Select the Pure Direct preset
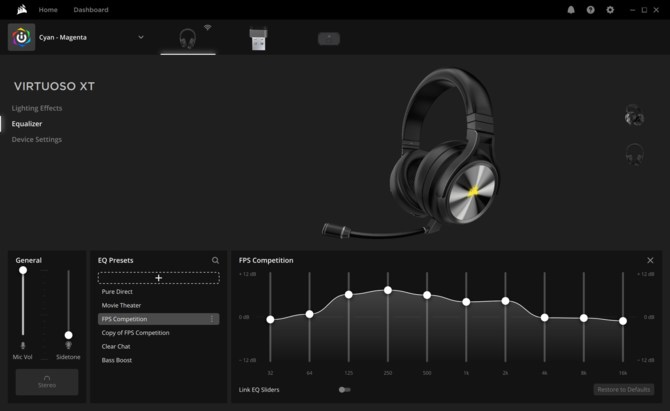The image size is (670, 411). 159,292
